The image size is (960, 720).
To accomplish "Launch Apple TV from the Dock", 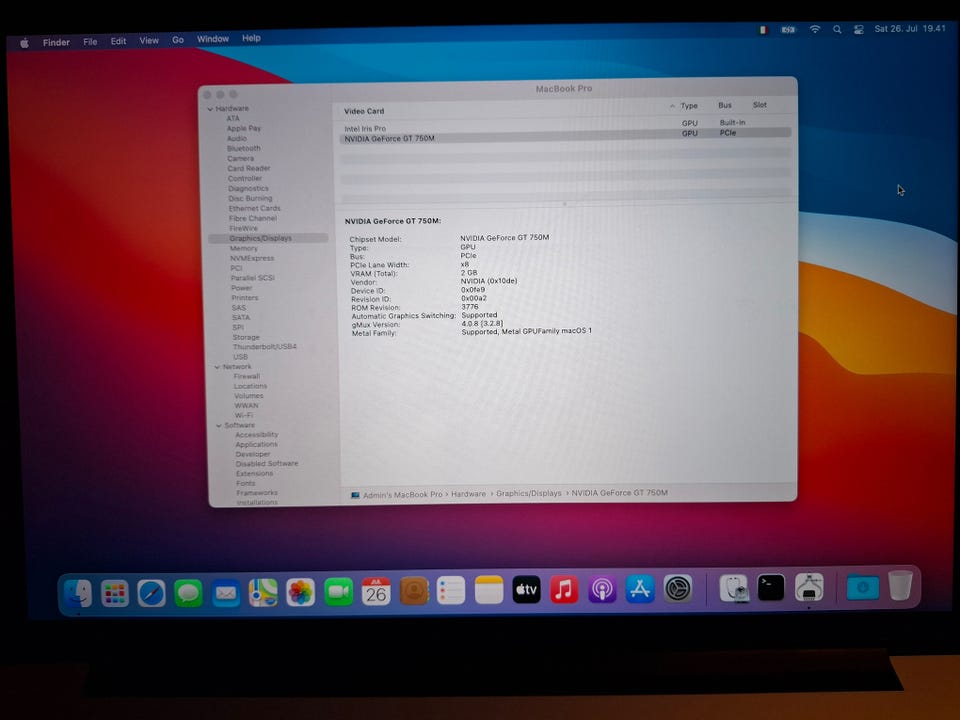I will [527, 590].
